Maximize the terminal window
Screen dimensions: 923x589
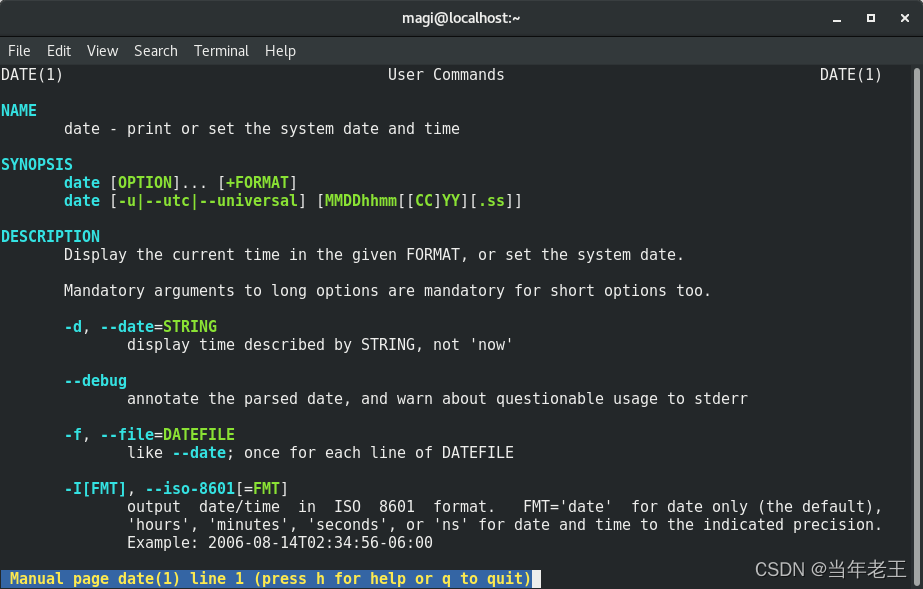pyautogui.click(x=871, y=18)
